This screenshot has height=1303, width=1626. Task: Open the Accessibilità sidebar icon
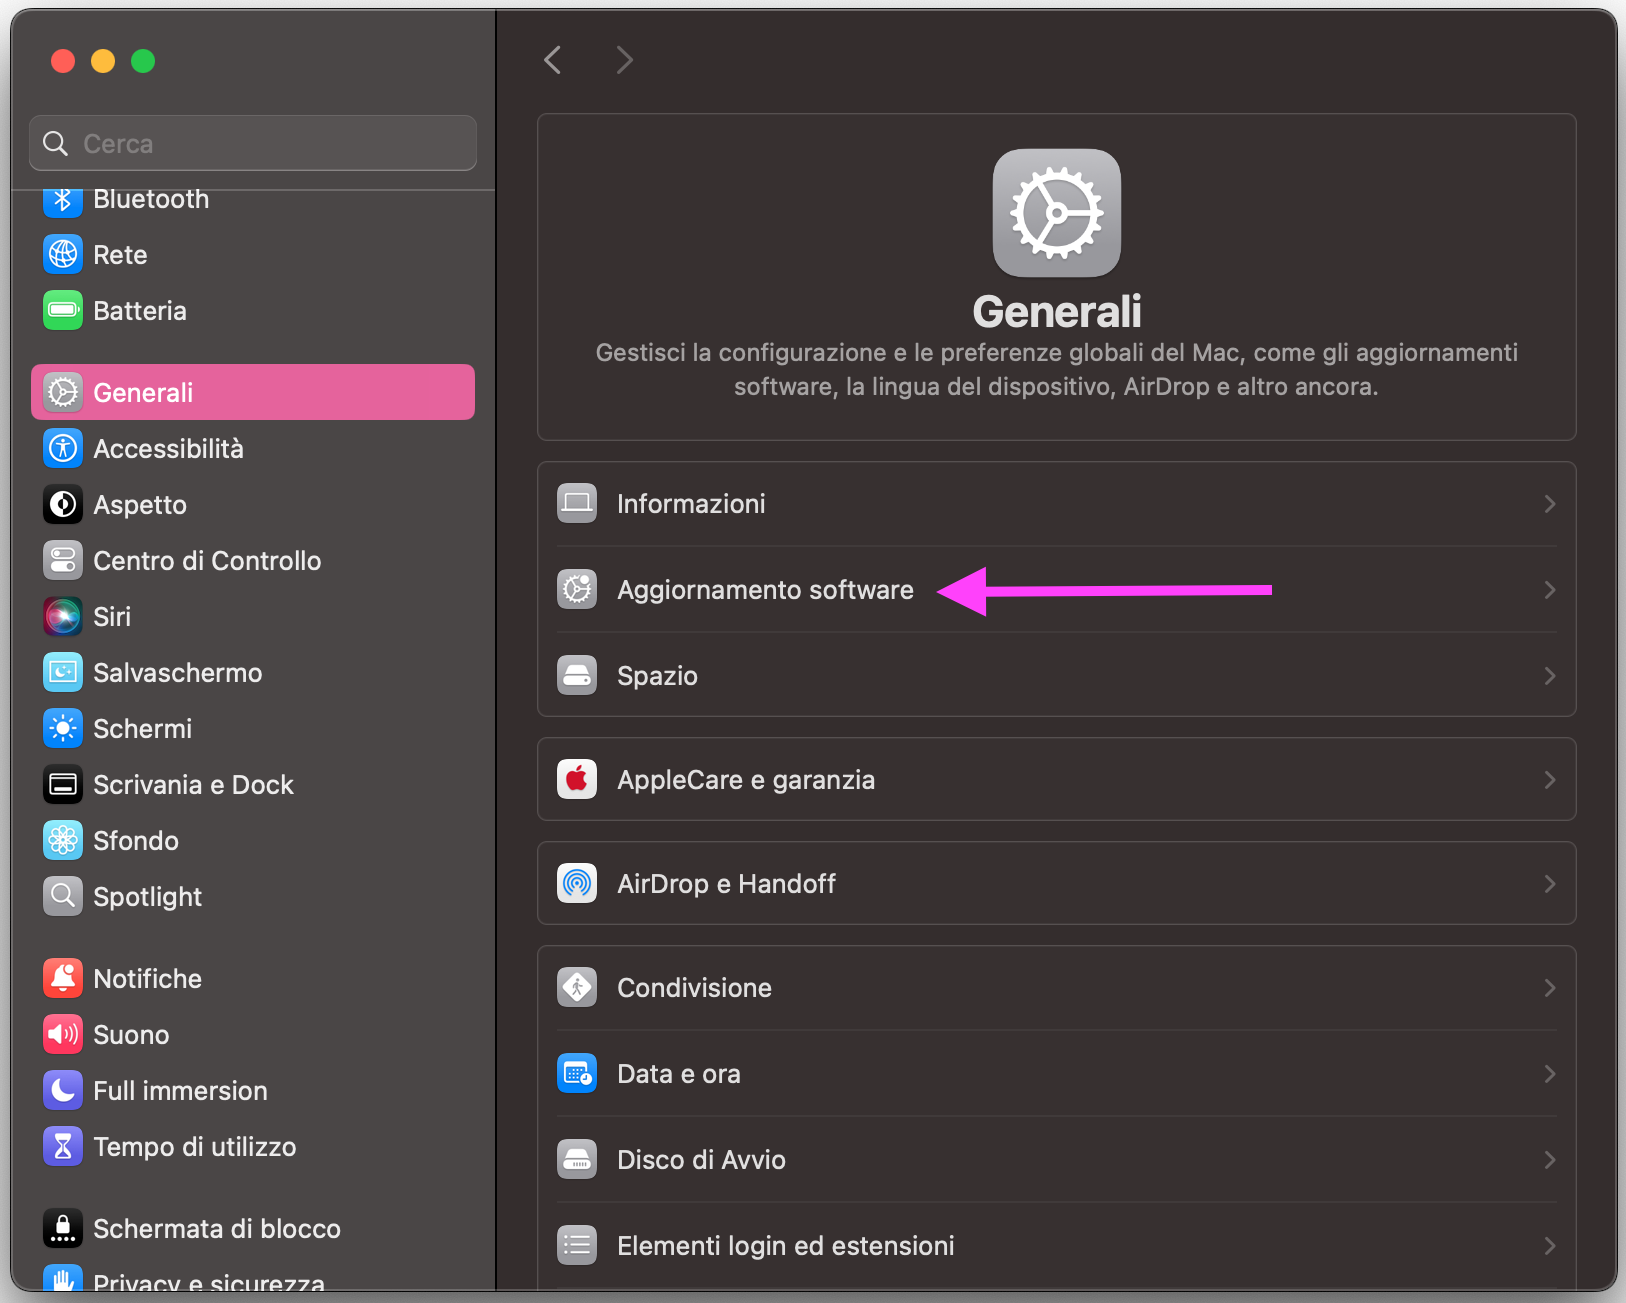62,448
